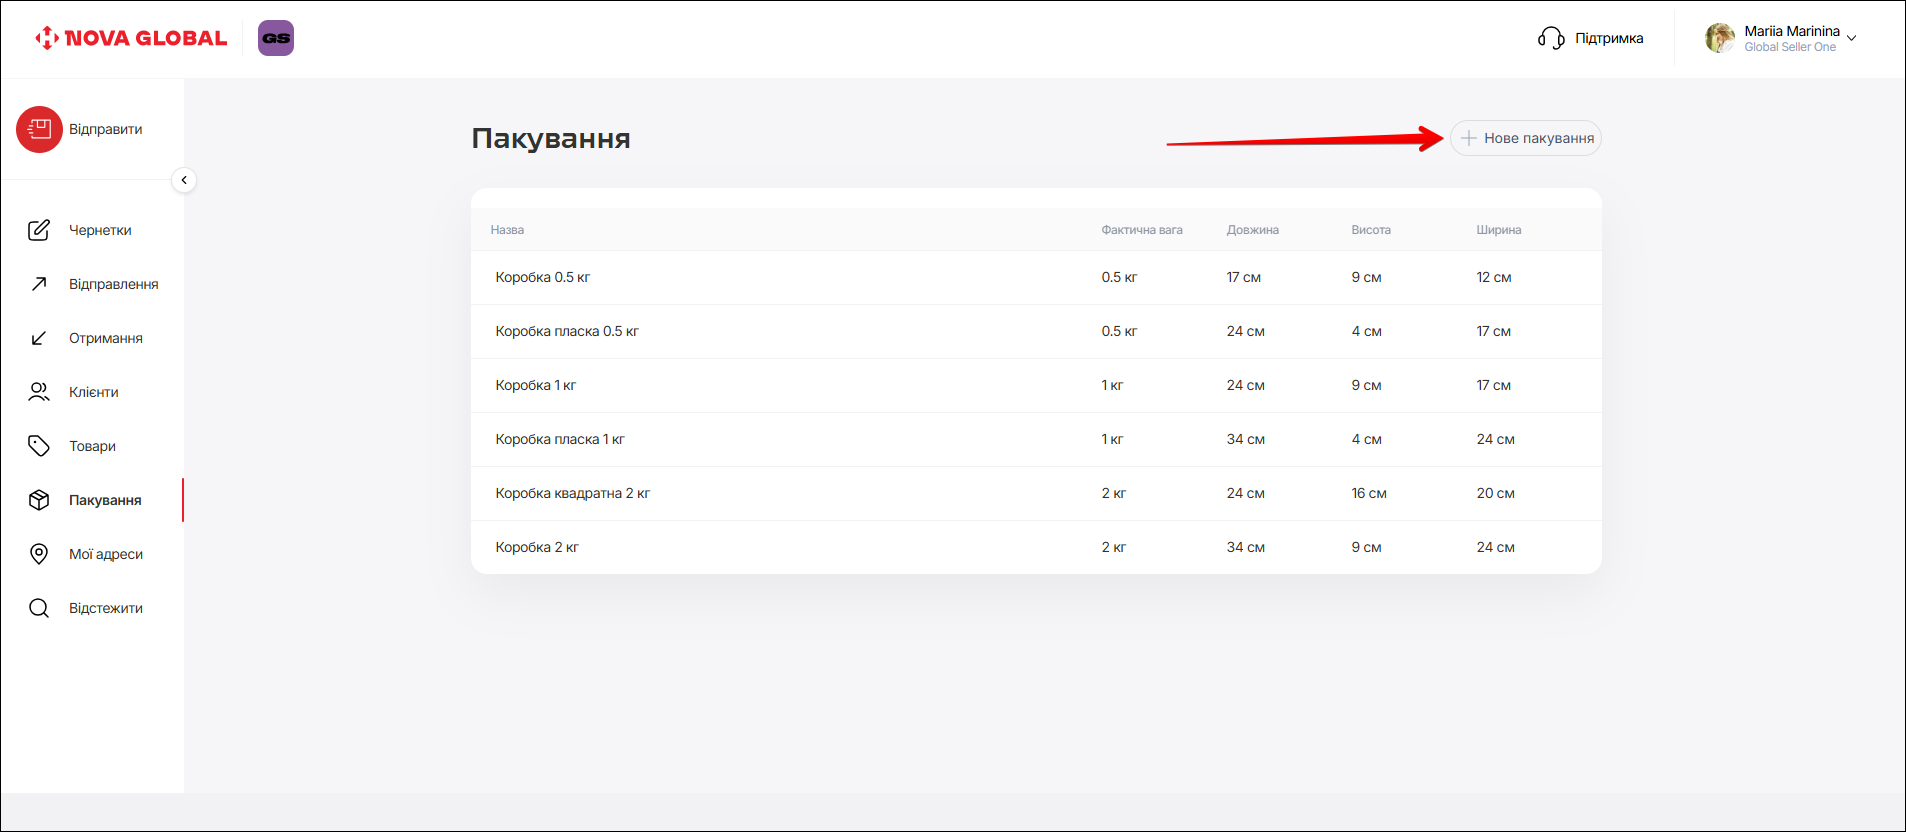The width and height of the screenshot is (1906, 832).
Task: Click the magnifier icon to track
Action: click(x=39, y=608)
